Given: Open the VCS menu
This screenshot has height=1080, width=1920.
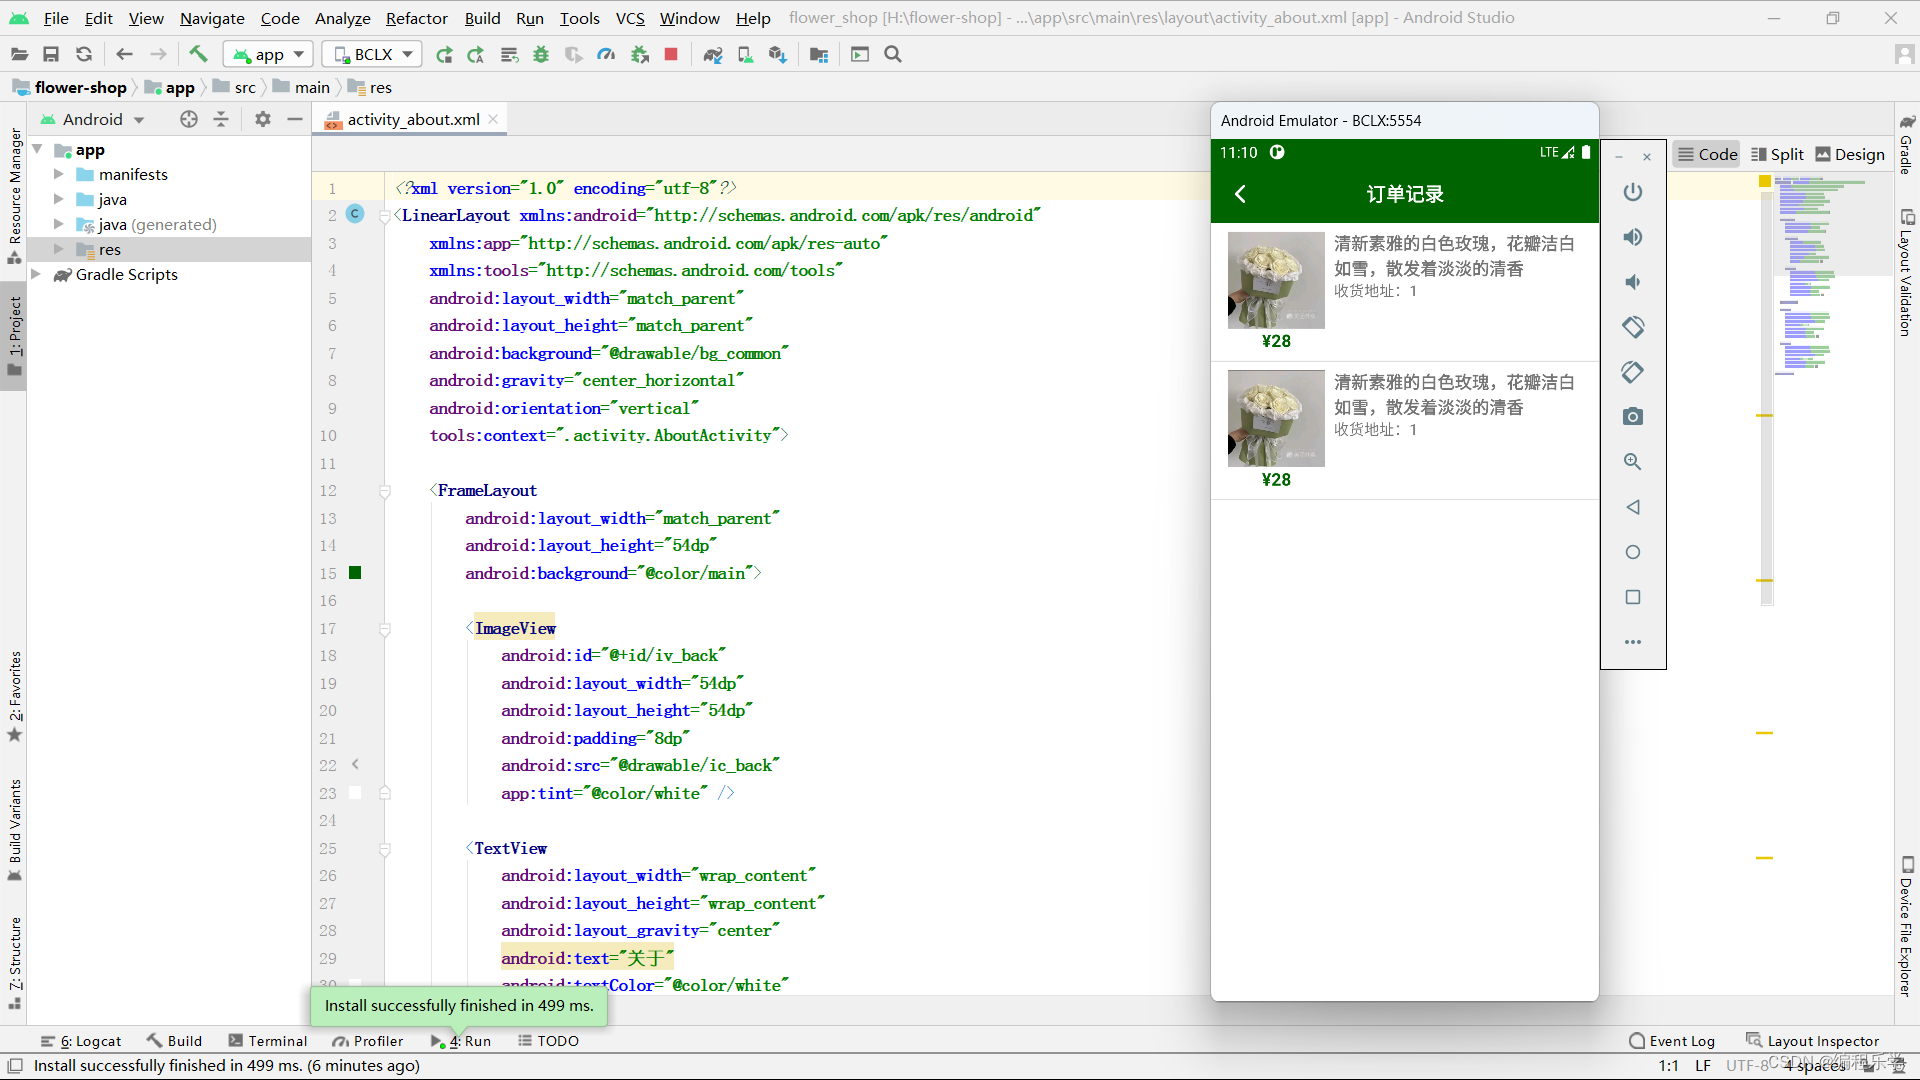Looking at the screenshot, I should [x=630, y=18].
